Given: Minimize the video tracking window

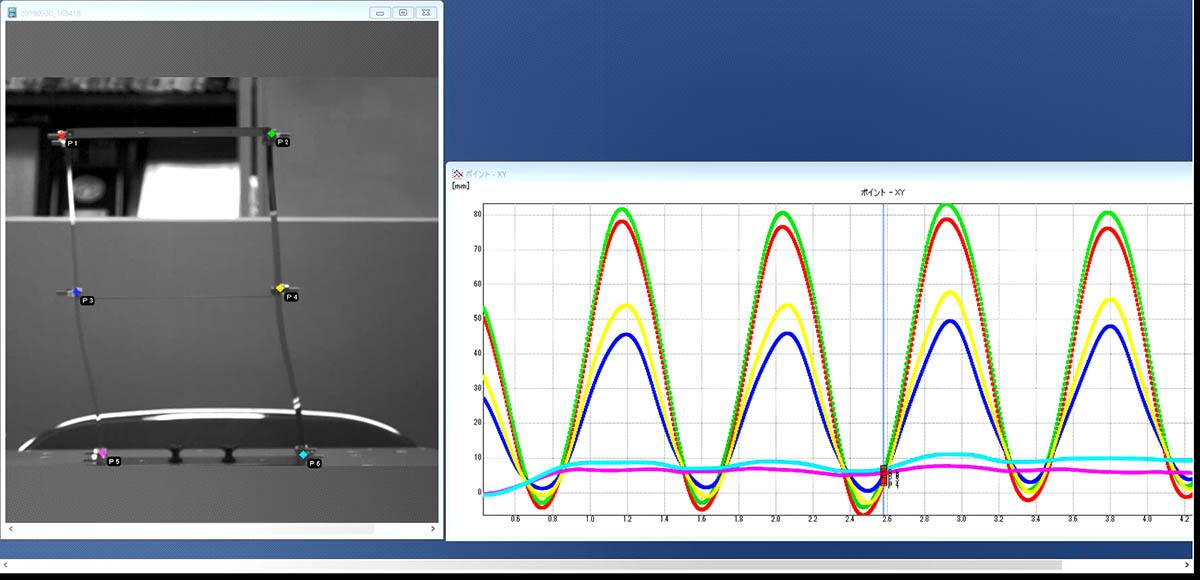Looking at the screenshot, I should point(380,12).
